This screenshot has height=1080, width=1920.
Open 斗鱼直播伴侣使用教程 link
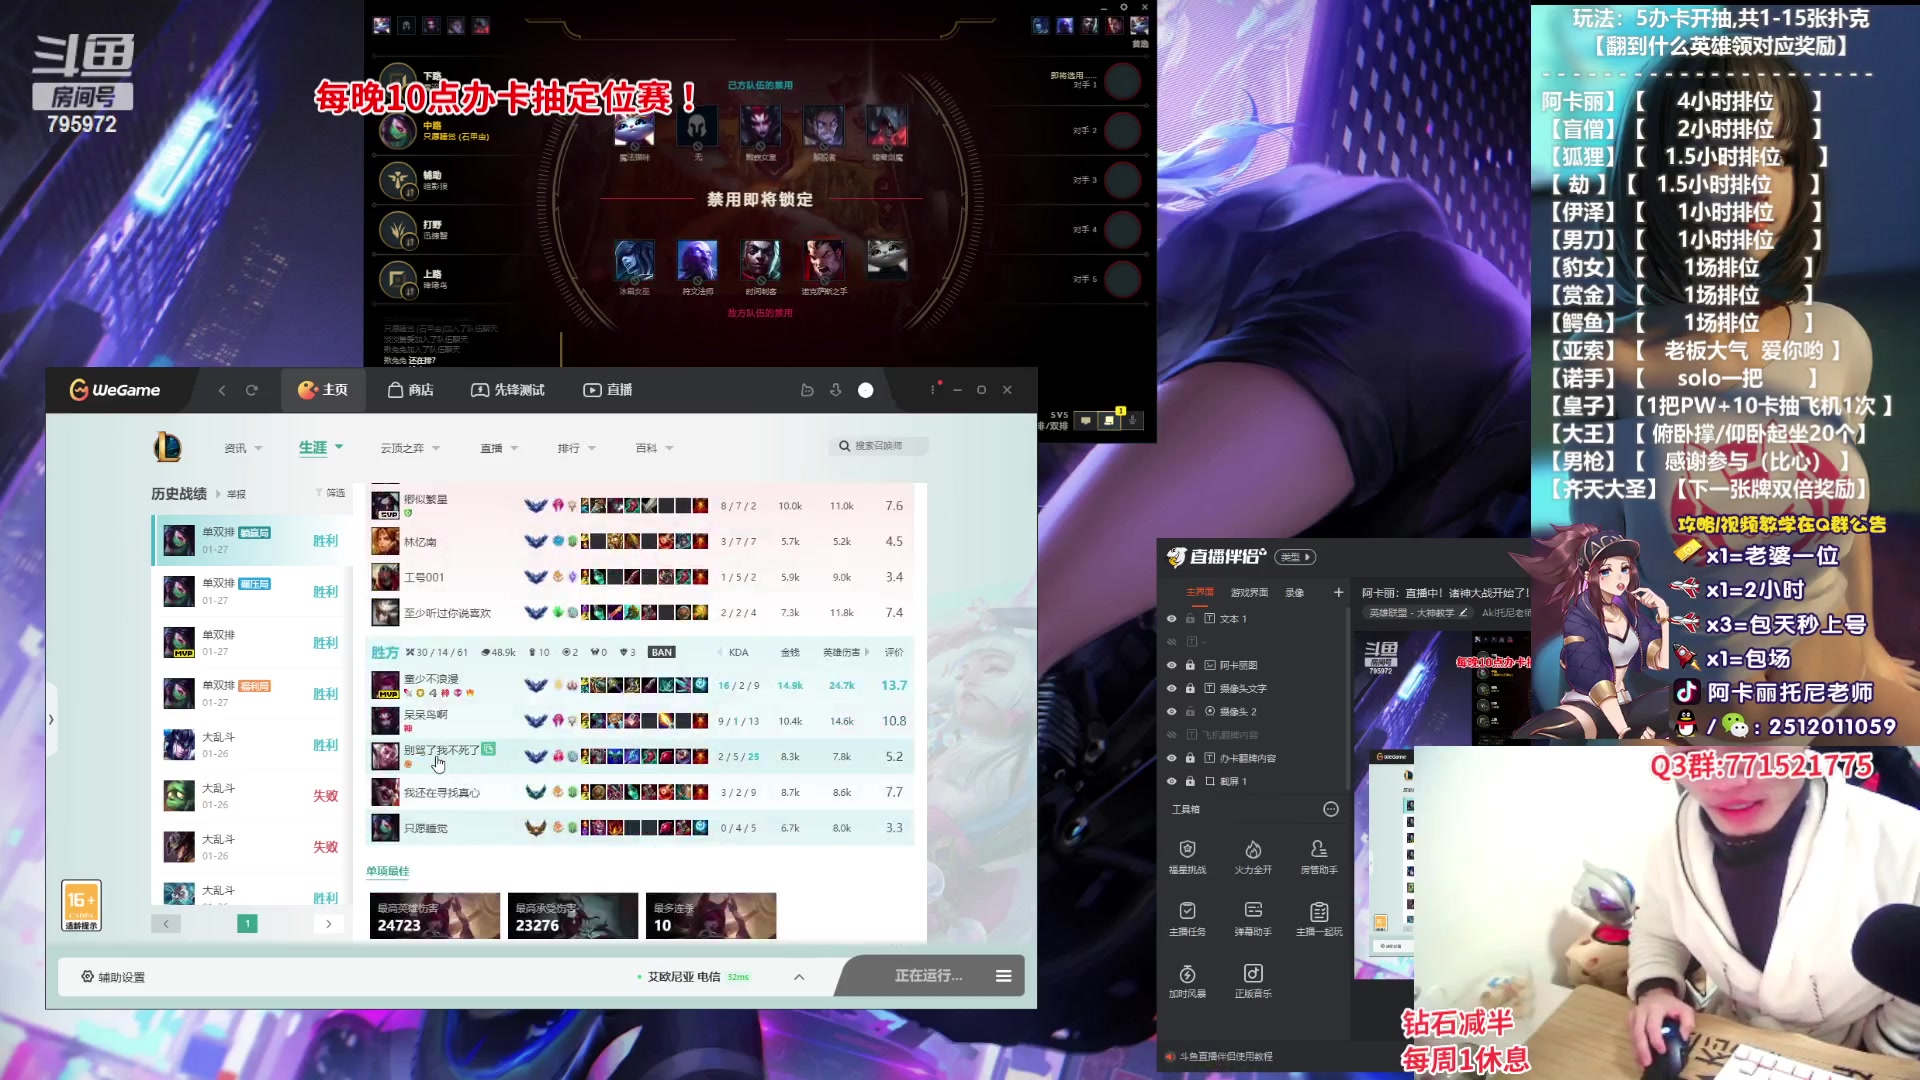click(x=1225, y=1056)
